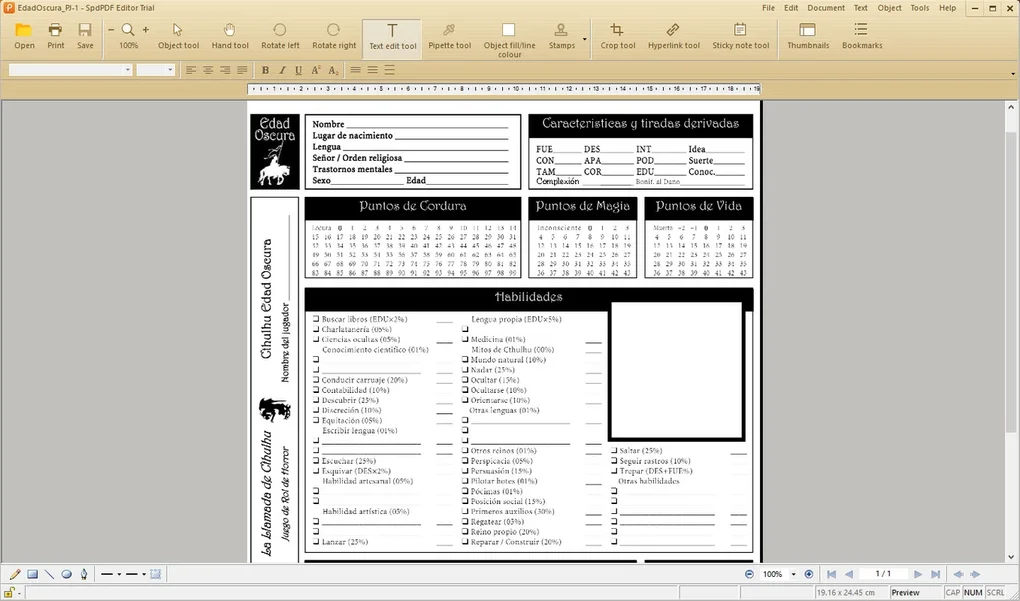Screen dimensions: 1020x601
Task: Show the Bookmarks panel
Action: point(862,36)
